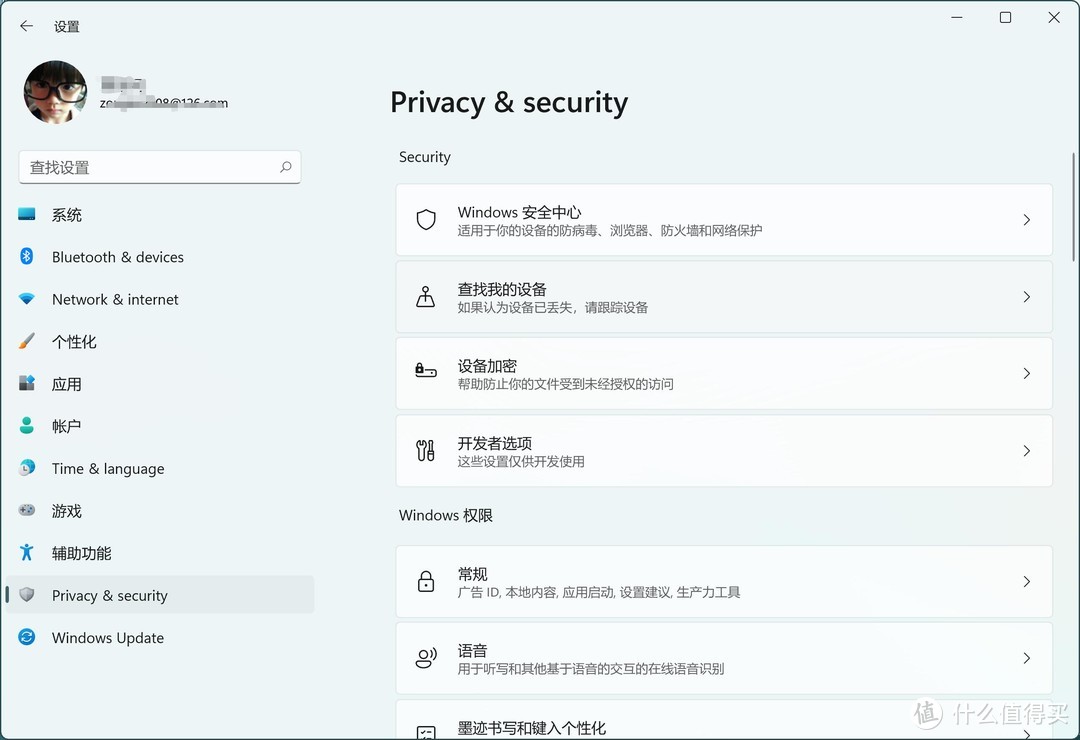Click the 应用 apps icon
The height and width of the screenshot is (740, 1080).
click(x=26, y=383)
